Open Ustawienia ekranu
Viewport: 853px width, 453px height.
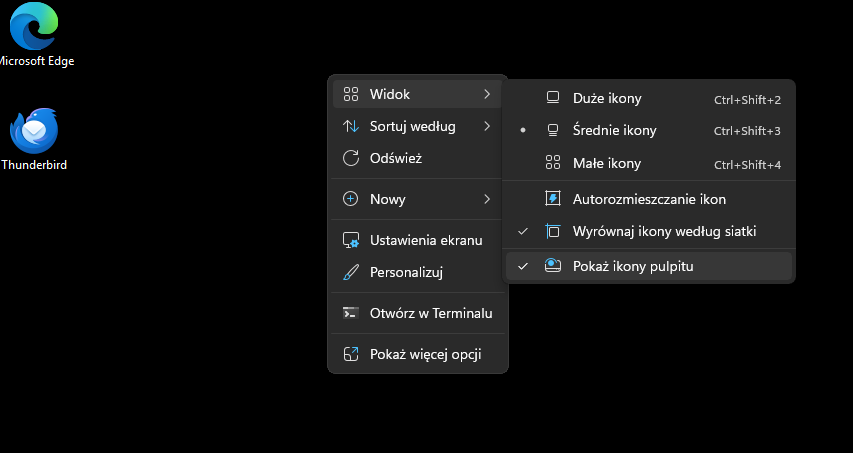click(425, 240)
